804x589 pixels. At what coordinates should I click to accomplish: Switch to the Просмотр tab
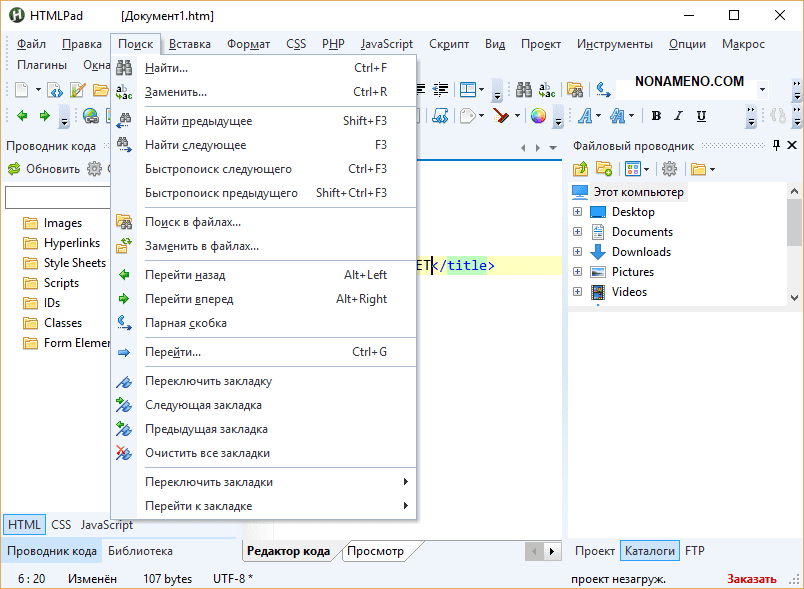pos(374,551)
